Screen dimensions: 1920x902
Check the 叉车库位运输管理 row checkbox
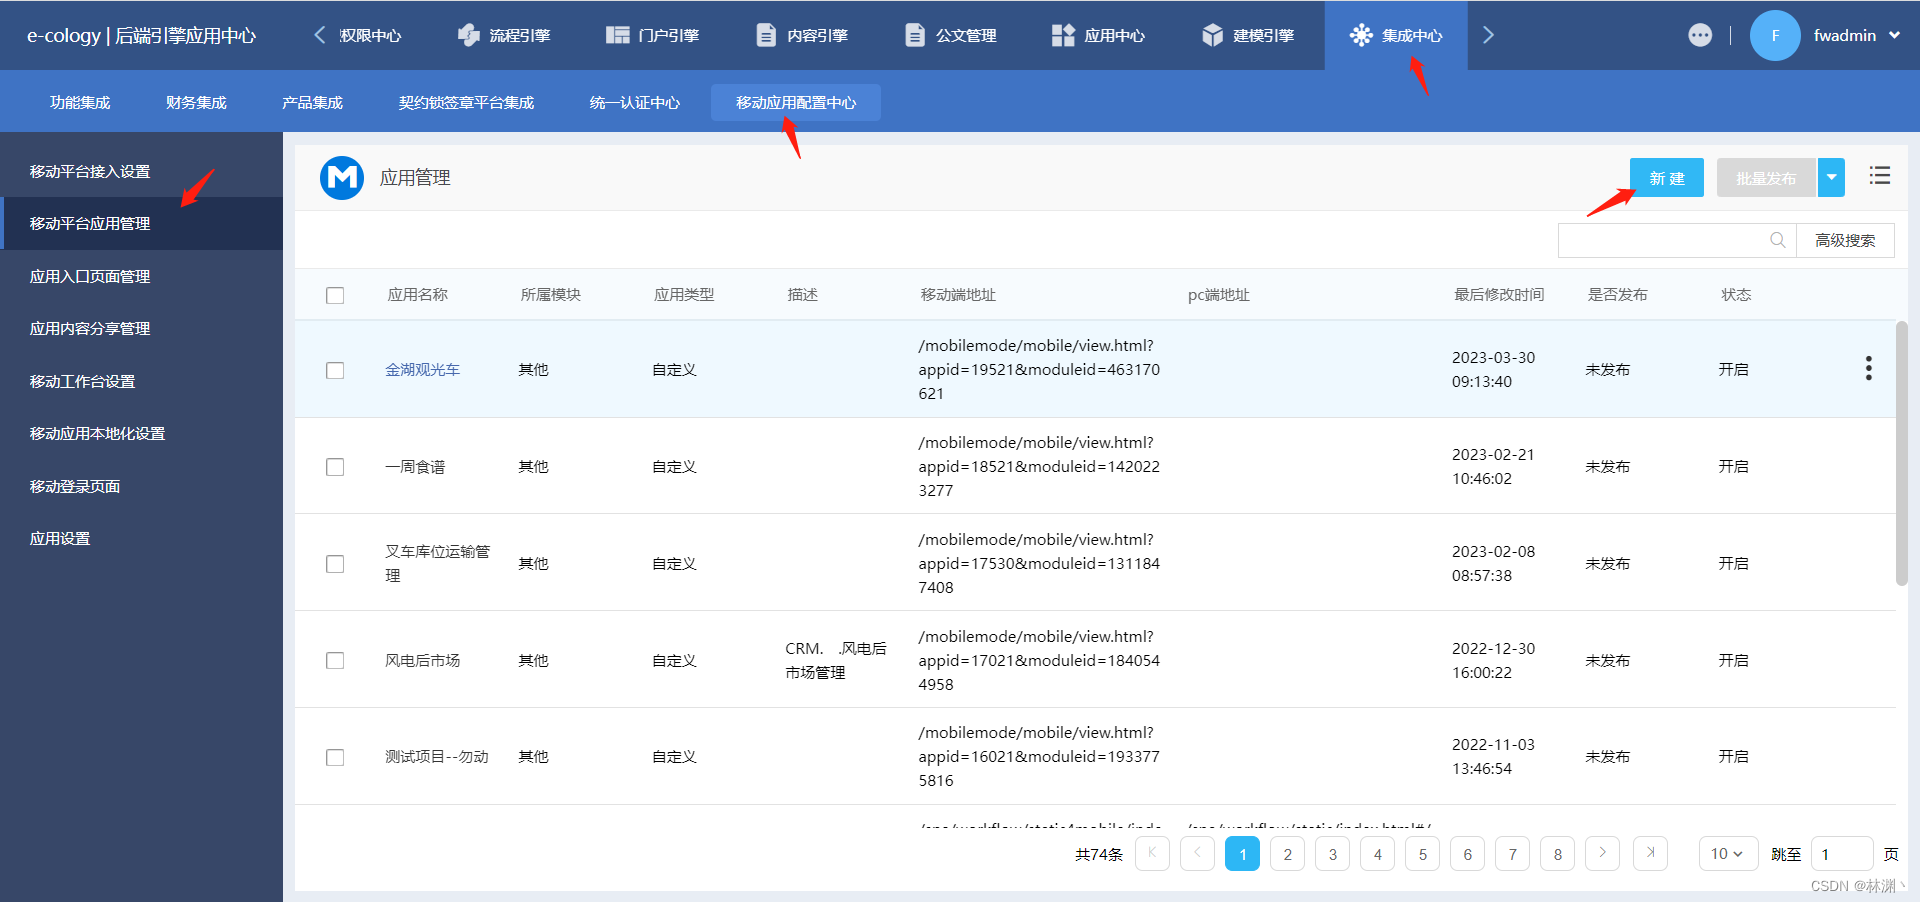click(x=335, y=564)
